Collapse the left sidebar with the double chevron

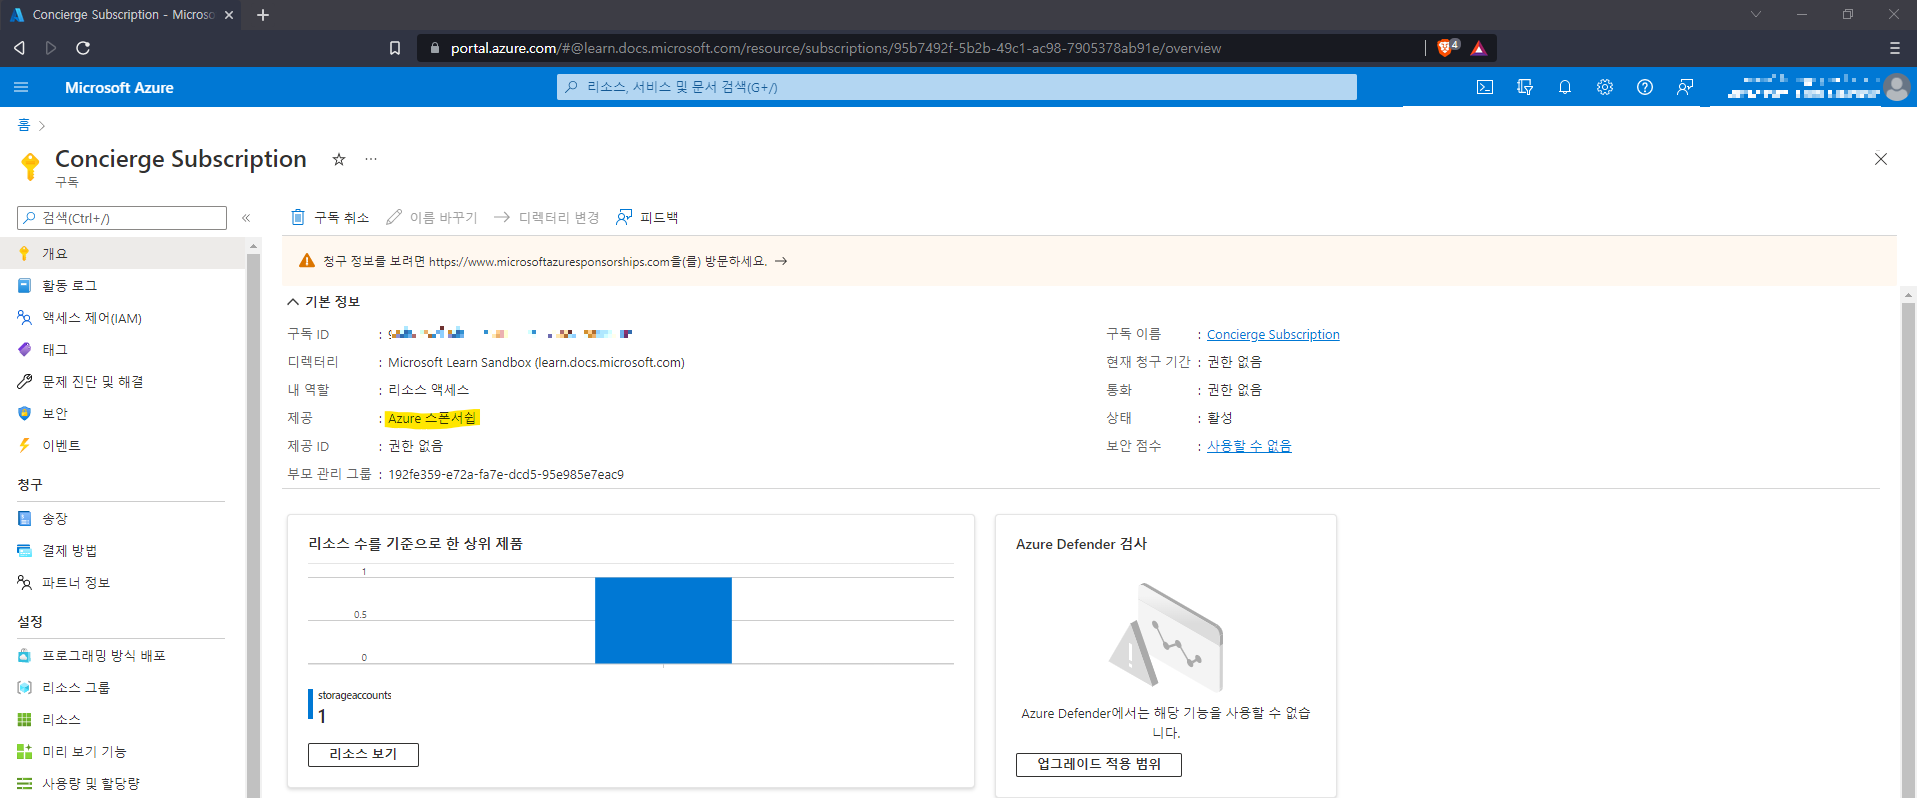point(246,218)
